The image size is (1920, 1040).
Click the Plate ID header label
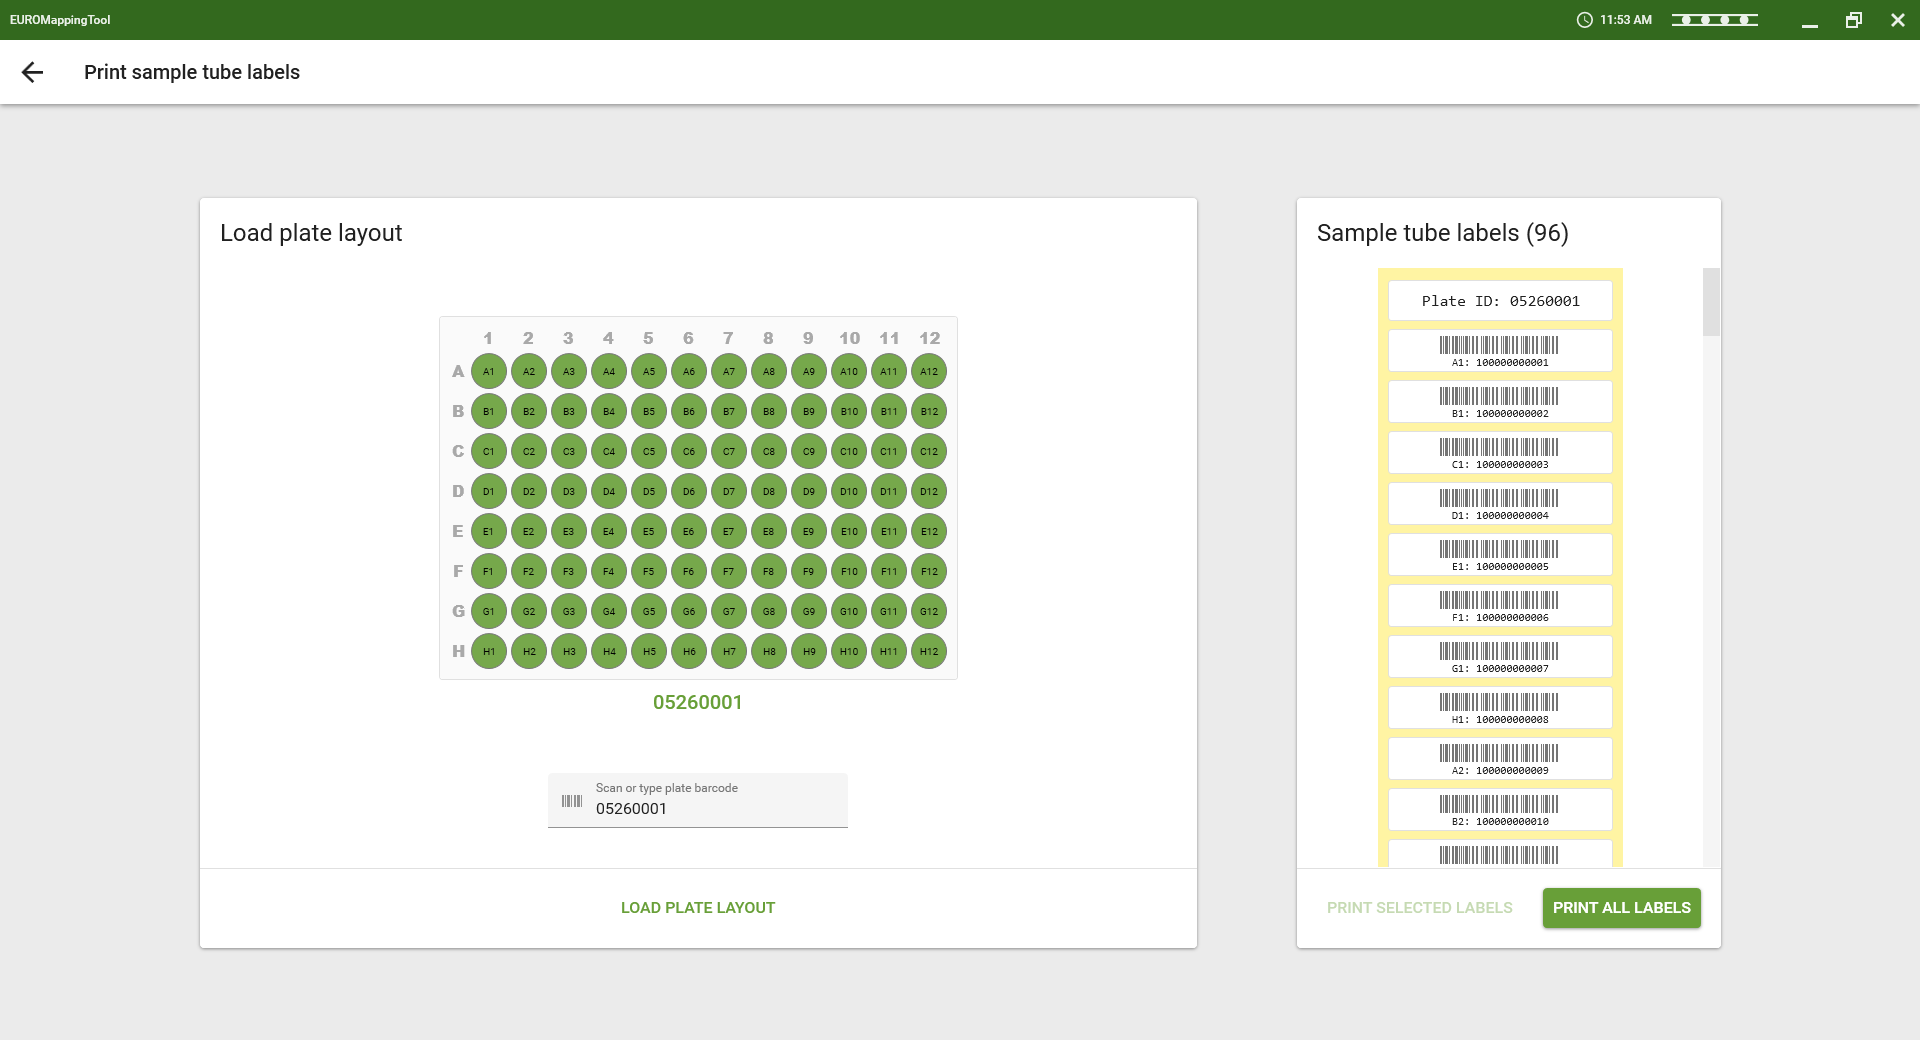point(1499,301)
